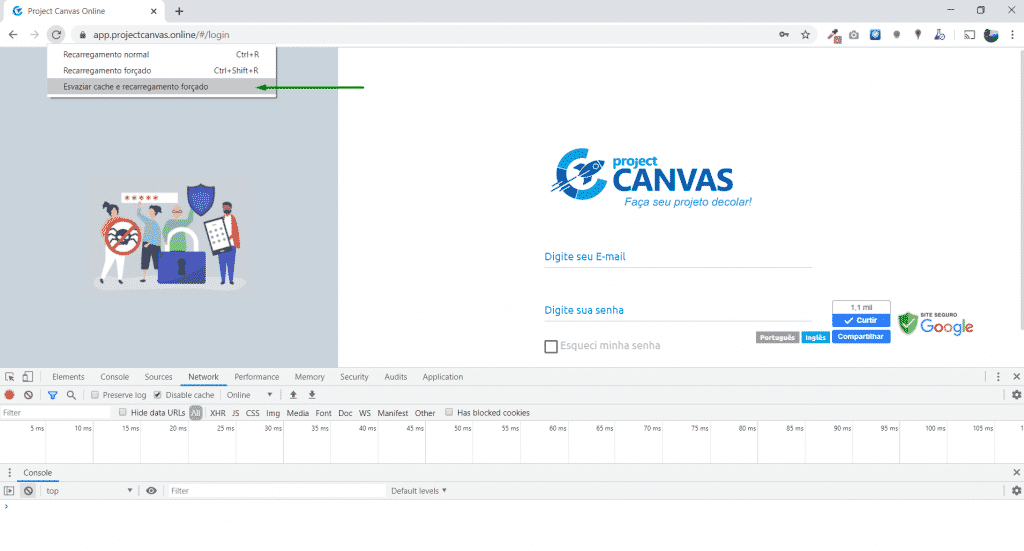Click the browser back arrow
Image resolution: width=1024 pixels, height=551 pixels.
click(13, 35)
